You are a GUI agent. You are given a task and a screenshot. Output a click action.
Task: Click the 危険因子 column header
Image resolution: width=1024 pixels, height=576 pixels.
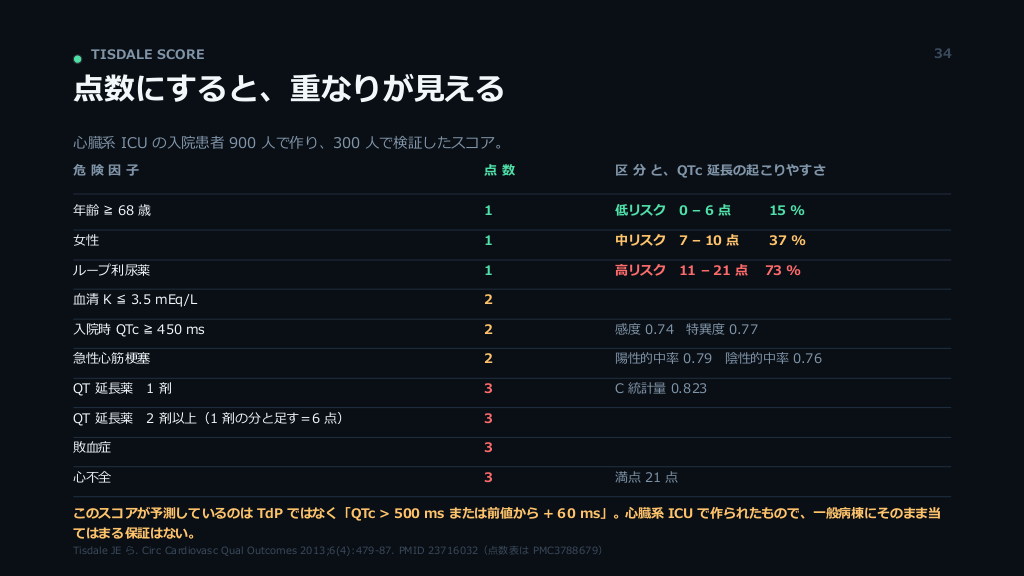click(x=106, y=170)
